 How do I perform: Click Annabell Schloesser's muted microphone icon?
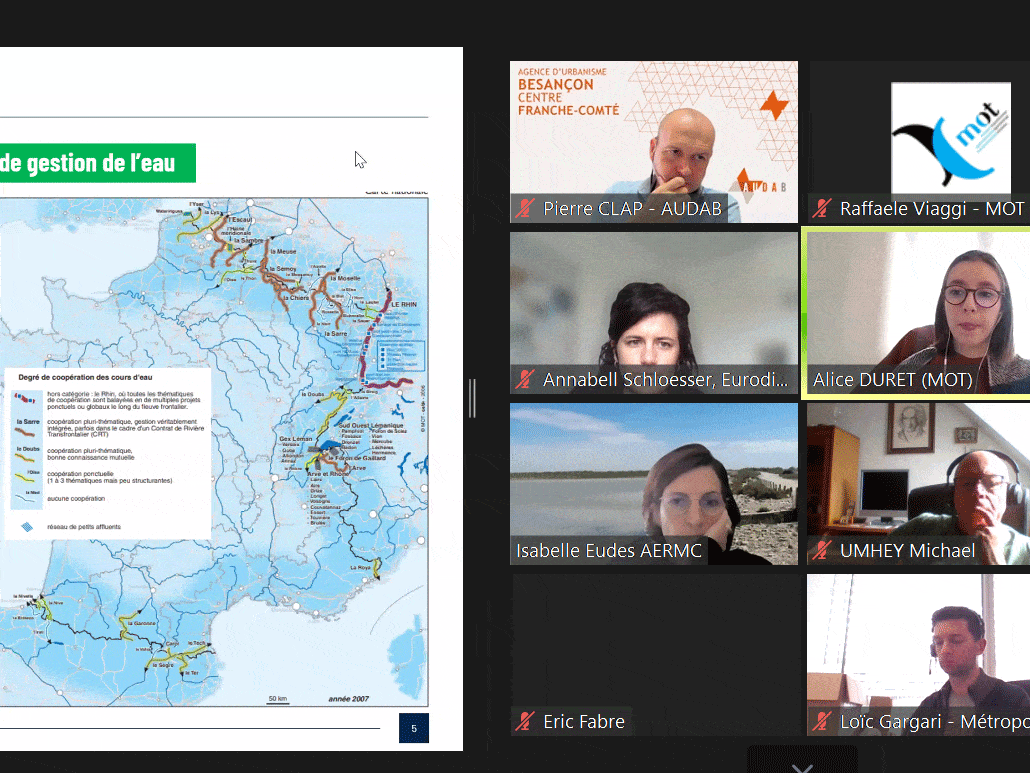click(524, 380)
